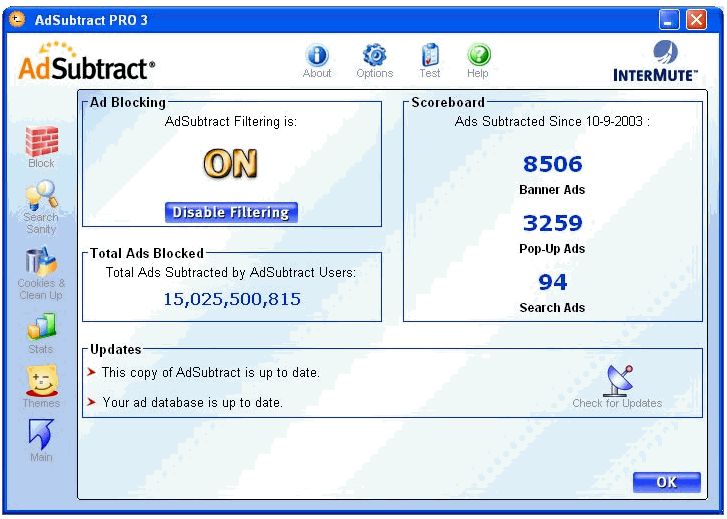The width and height of the screenshot is (727, 519).
Task: View the Stats section
Action: (x=41, y=328)
